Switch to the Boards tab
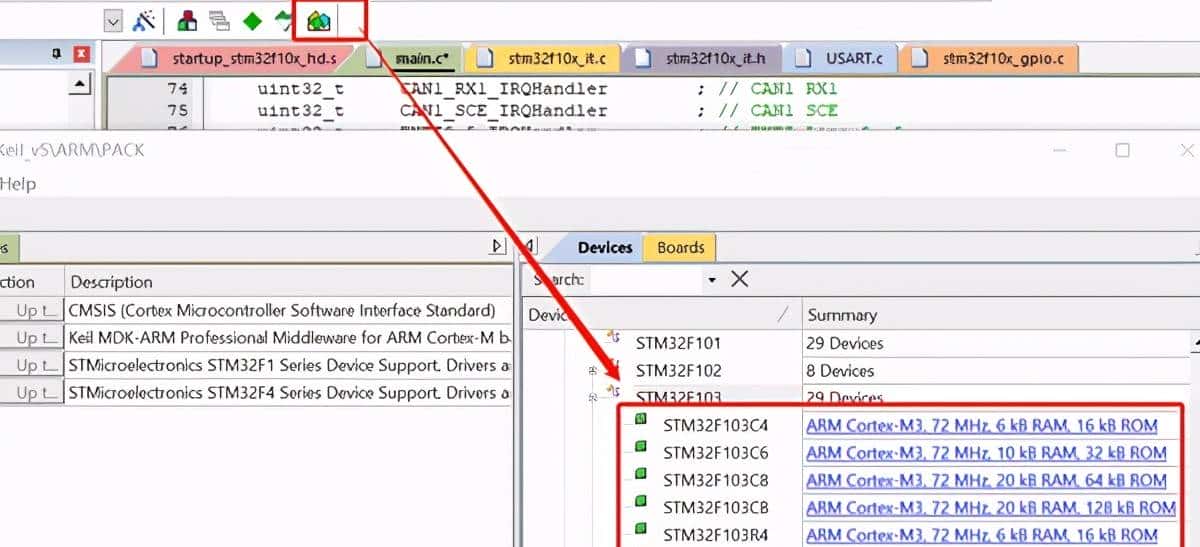The width and height of the screenshot is (1200, 547). tap(680, 248)
